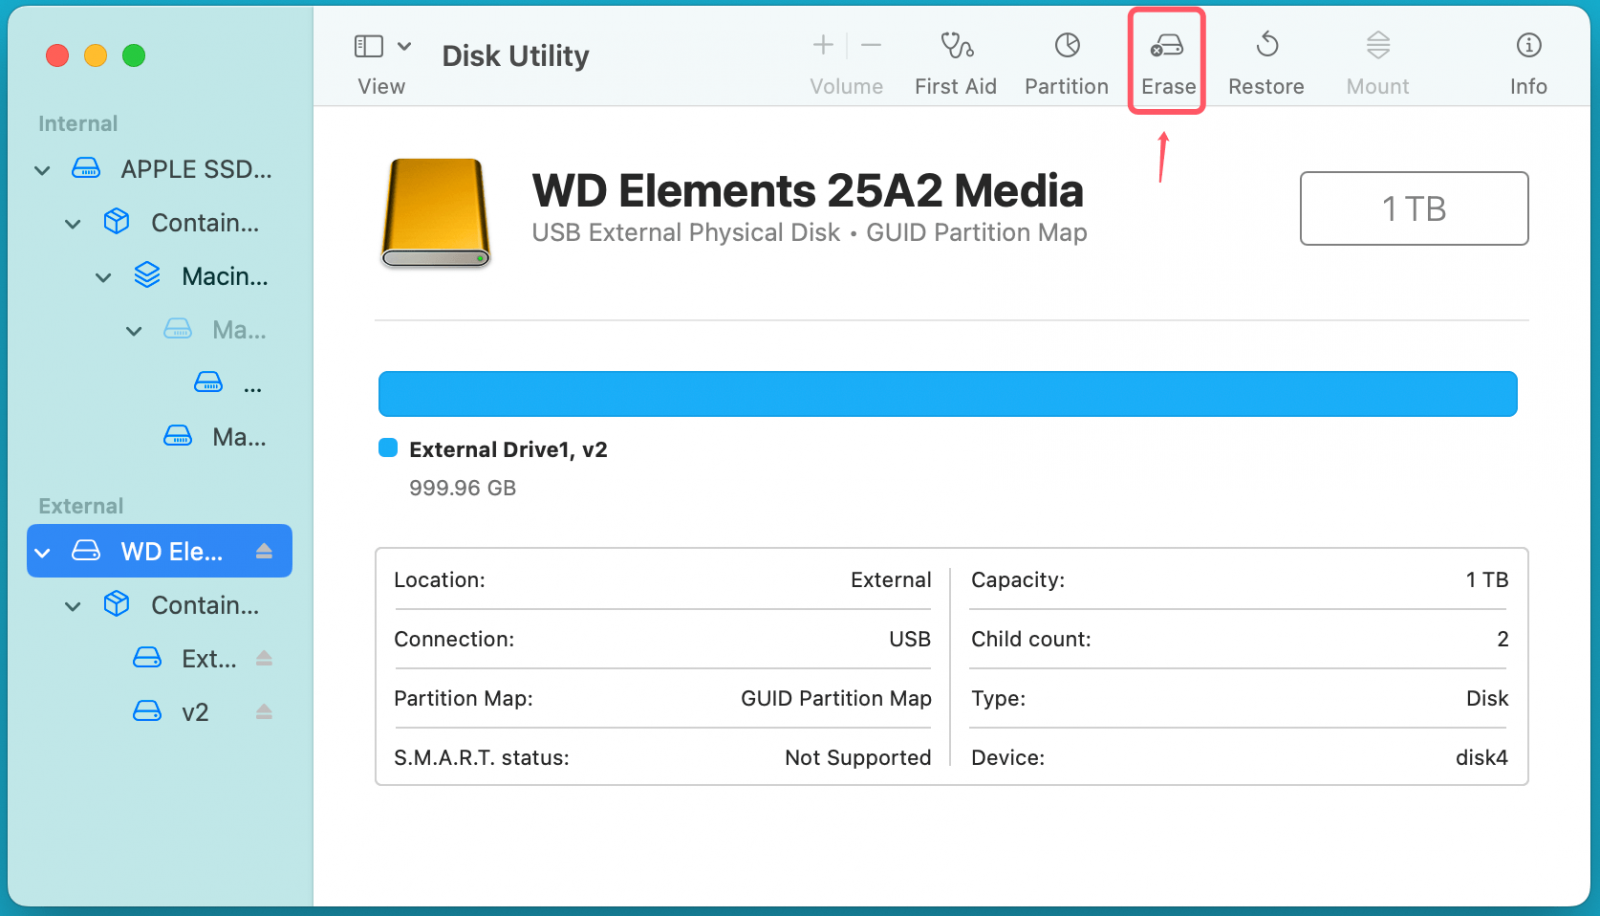Minimize window with the yellow button
The image size is (1600, 916).
95,56
